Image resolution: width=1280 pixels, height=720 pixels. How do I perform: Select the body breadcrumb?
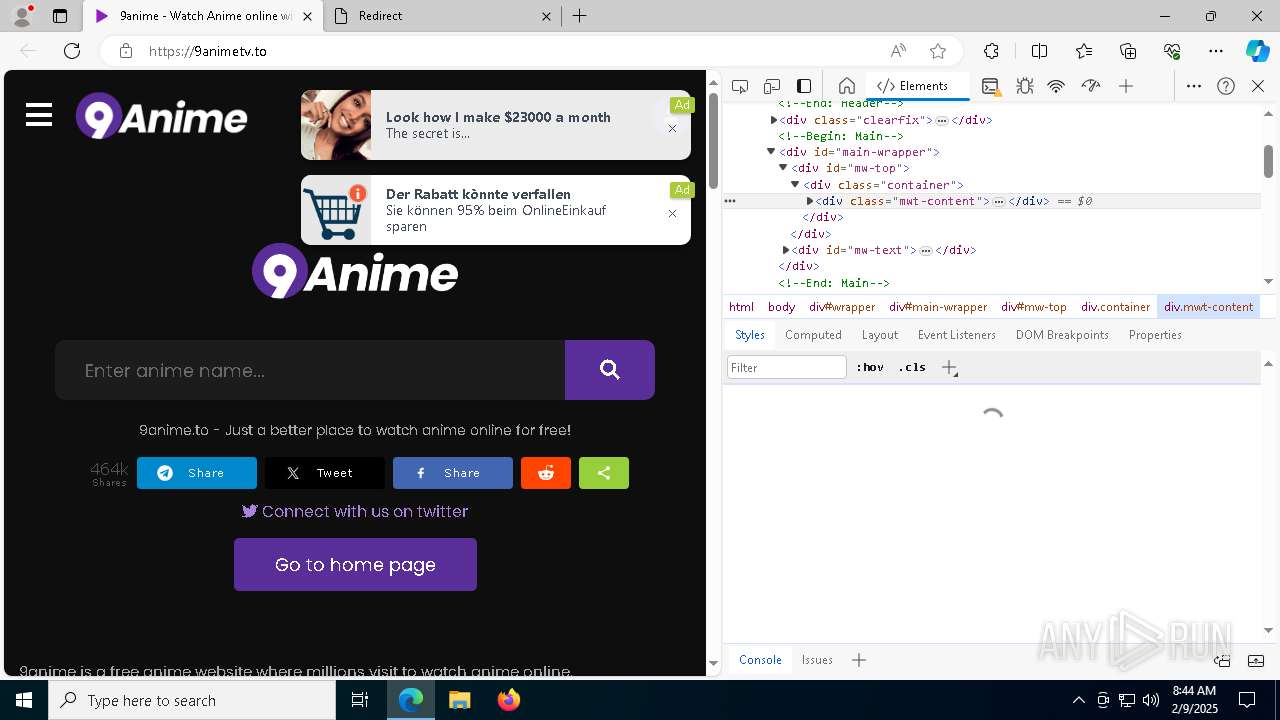click(781, 307)
